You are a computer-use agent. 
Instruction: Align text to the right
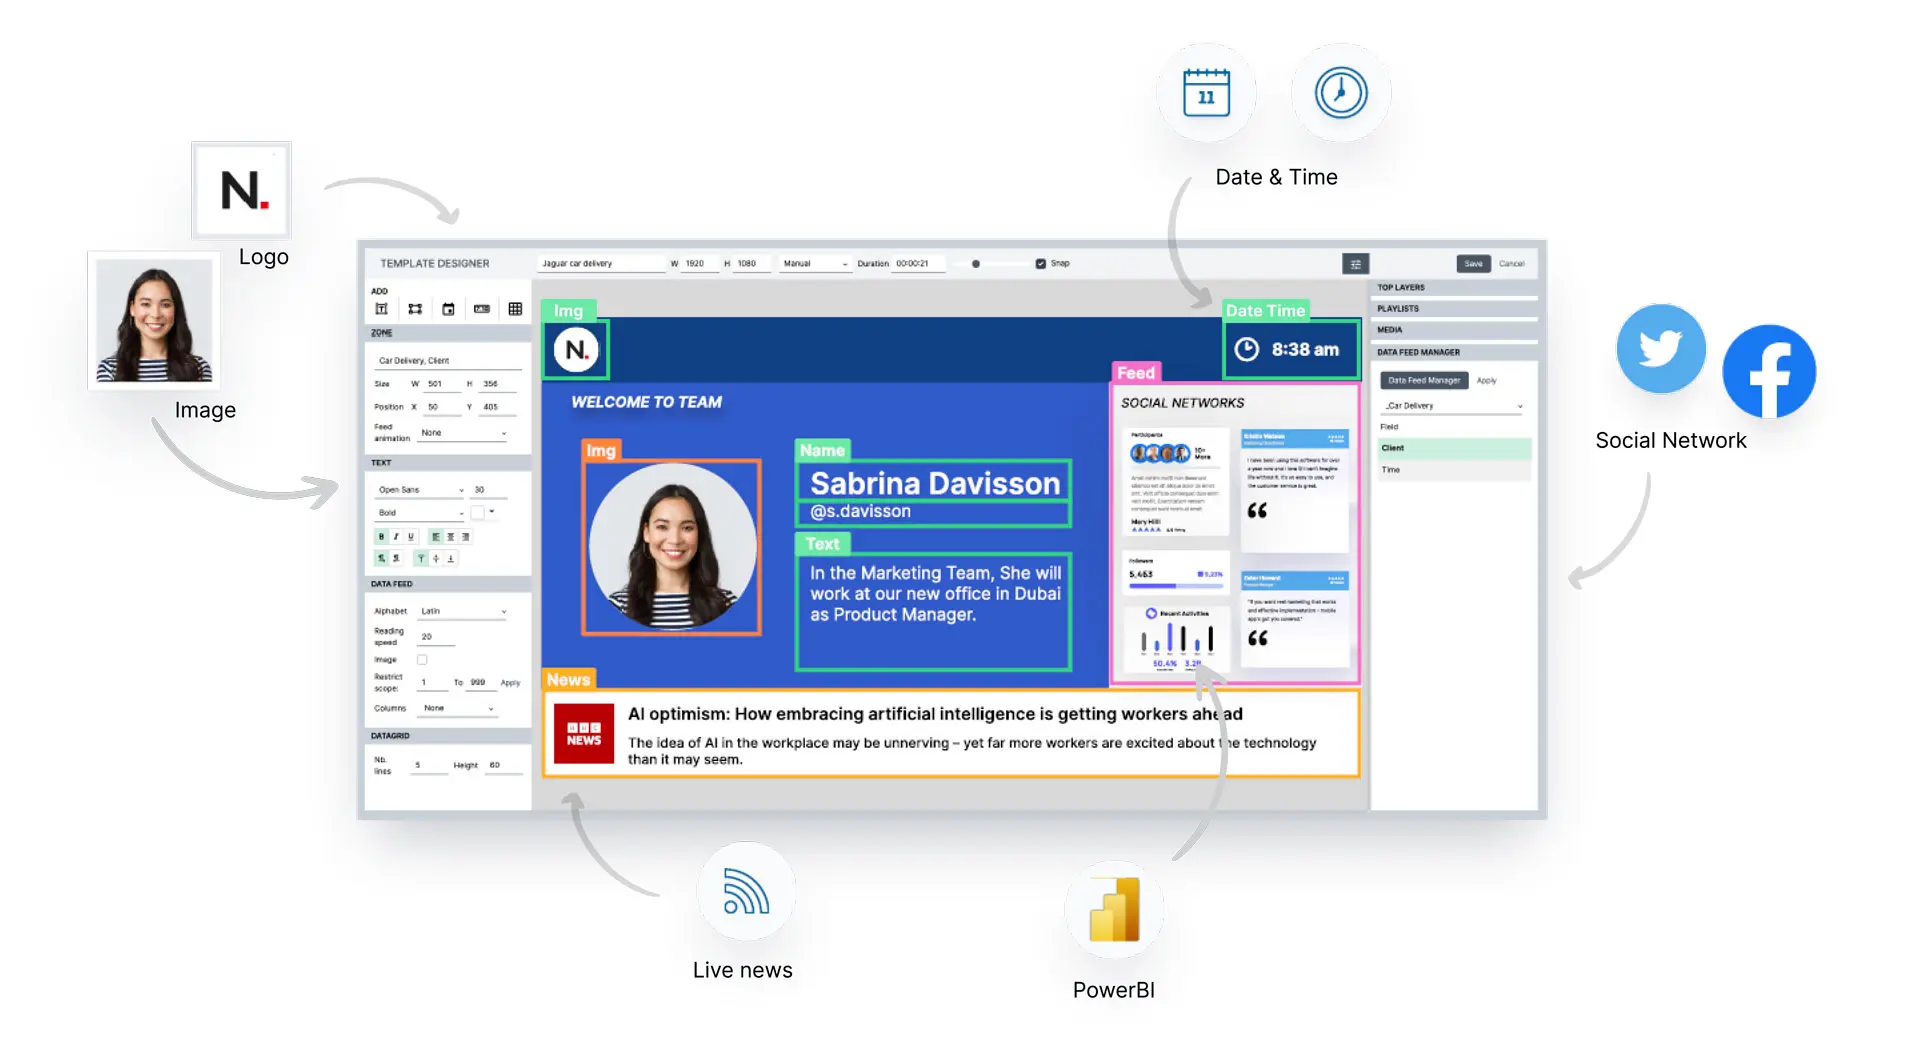point(465,537)
